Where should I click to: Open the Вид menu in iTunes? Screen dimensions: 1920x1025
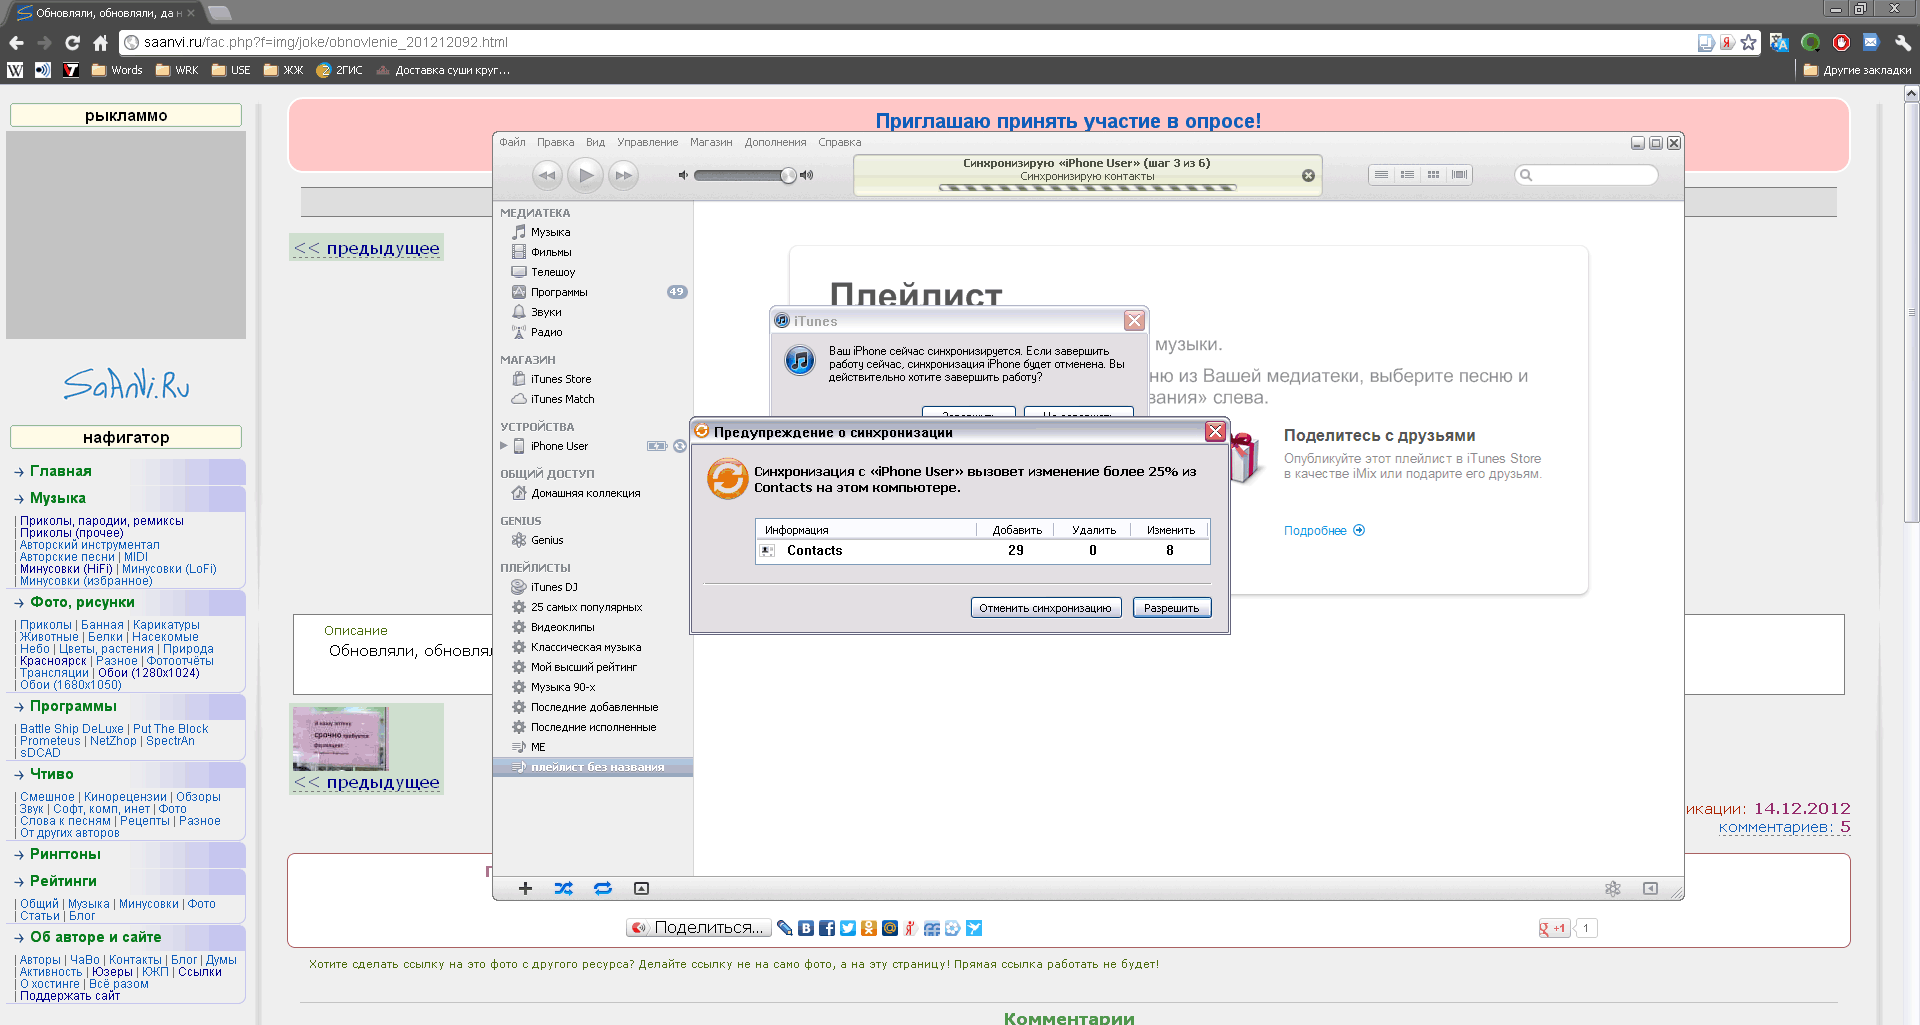(595, 142)
